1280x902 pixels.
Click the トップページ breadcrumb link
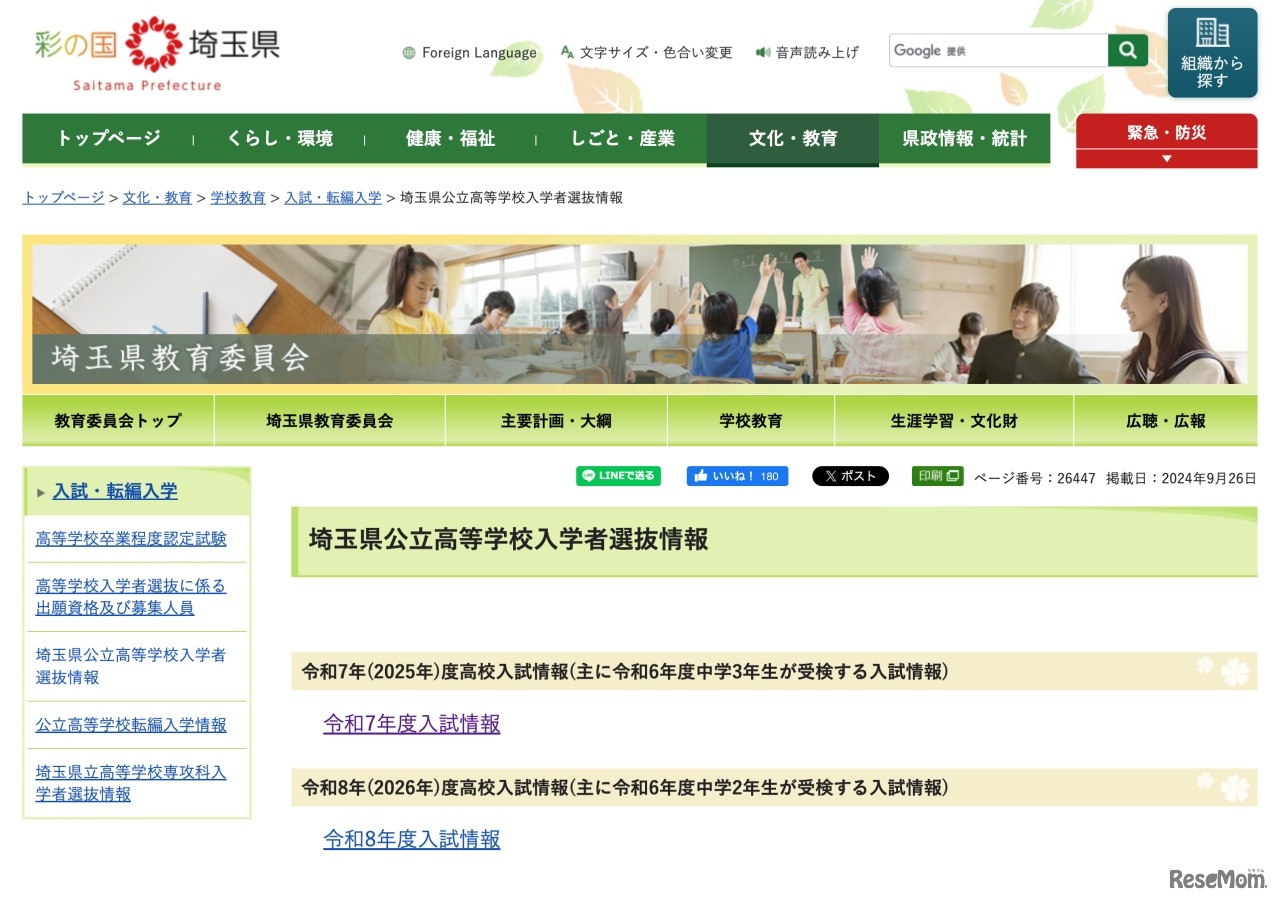(62, 197)
